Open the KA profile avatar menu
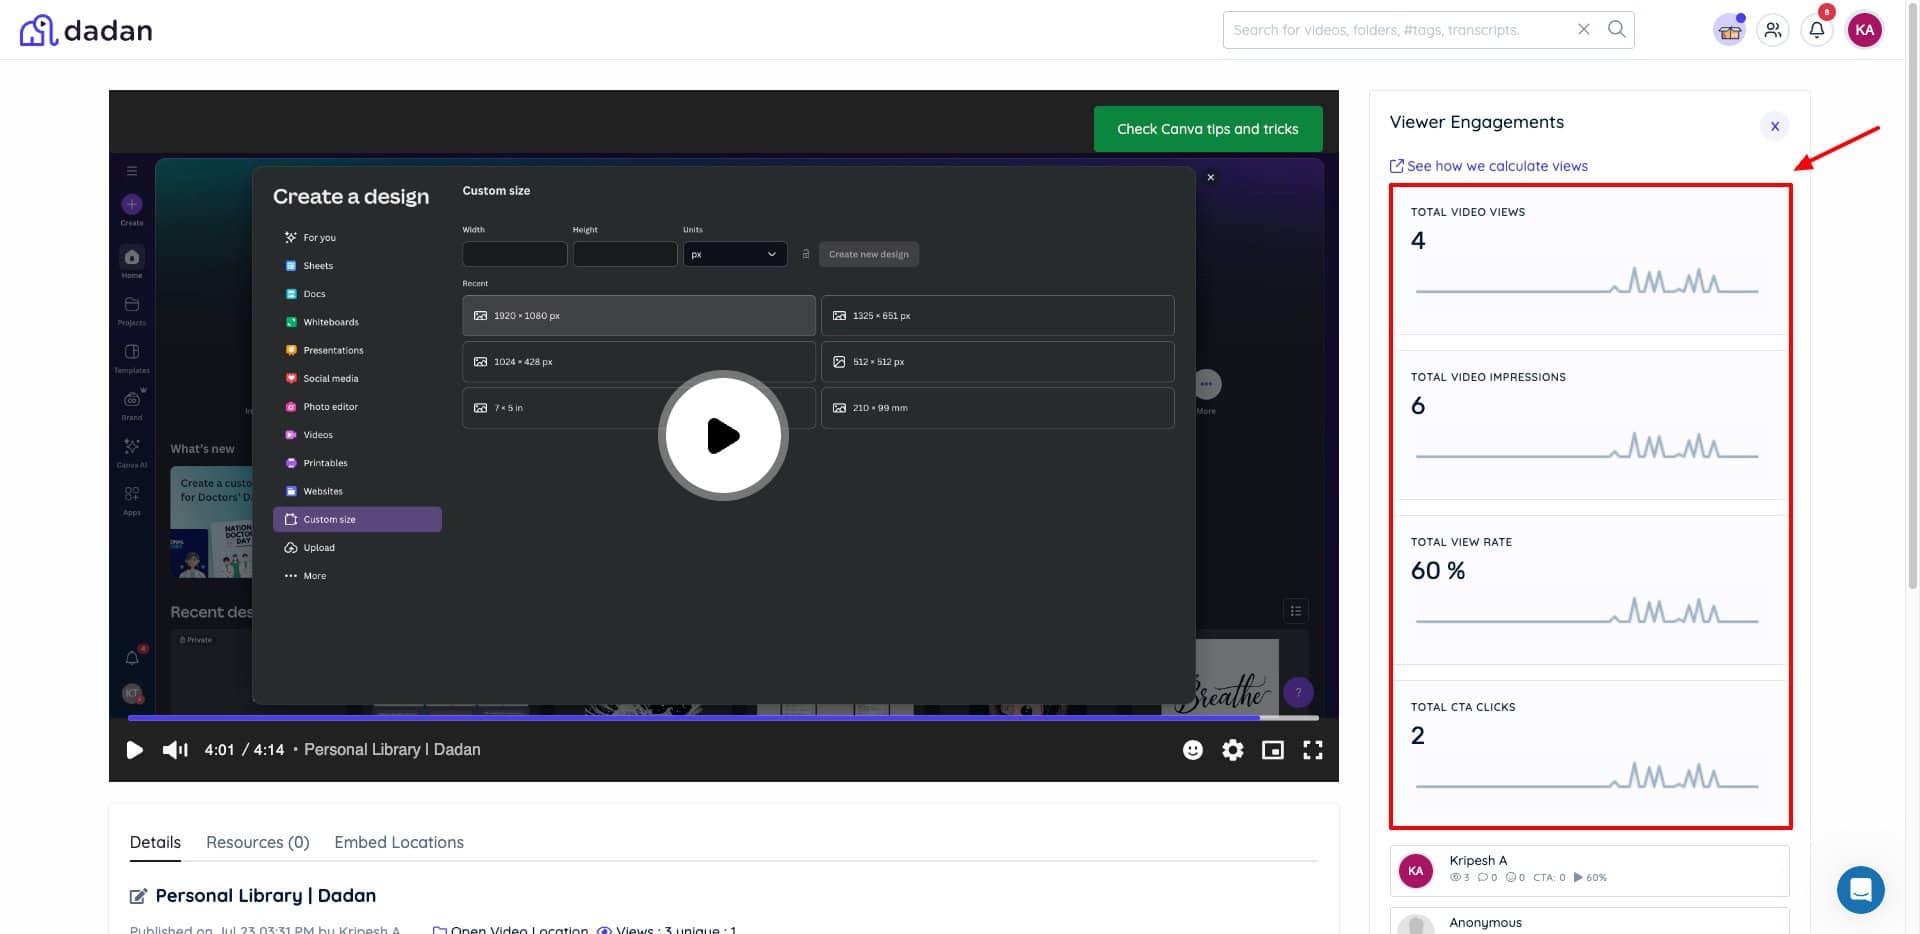The height and width of the screenshot is (934, 1920). [1864, 30]
